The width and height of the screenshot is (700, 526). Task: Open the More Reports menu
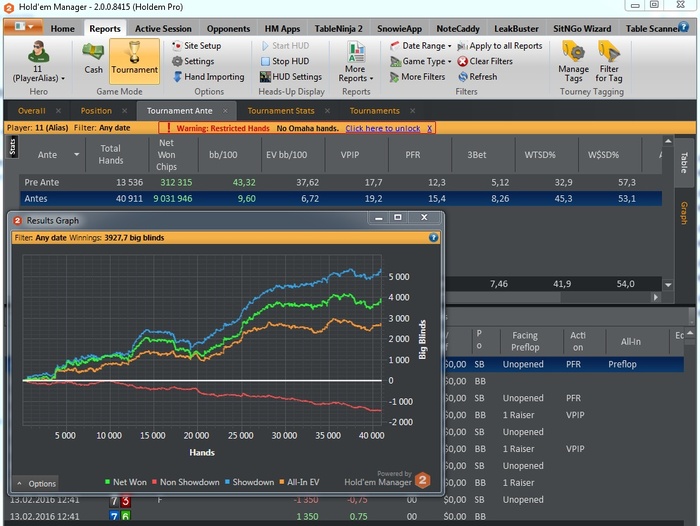(356, 62)
